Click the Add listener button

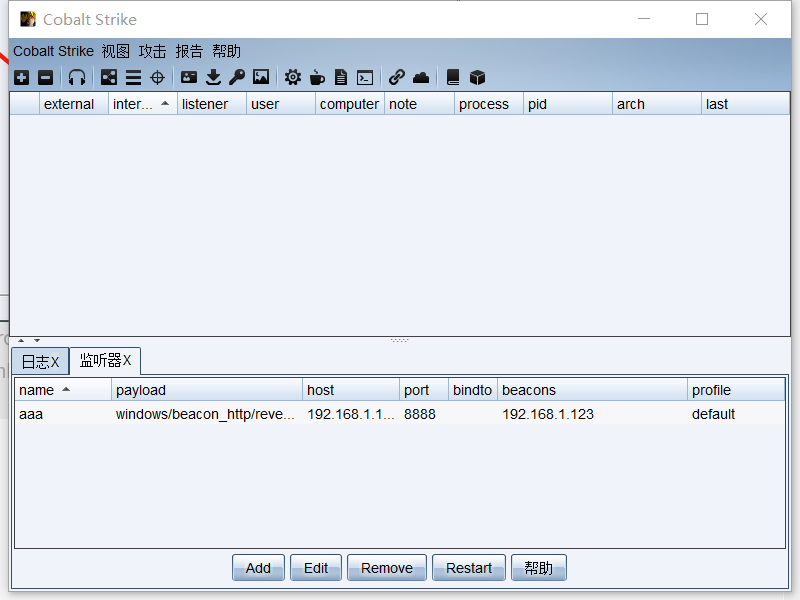click(258, 568)
